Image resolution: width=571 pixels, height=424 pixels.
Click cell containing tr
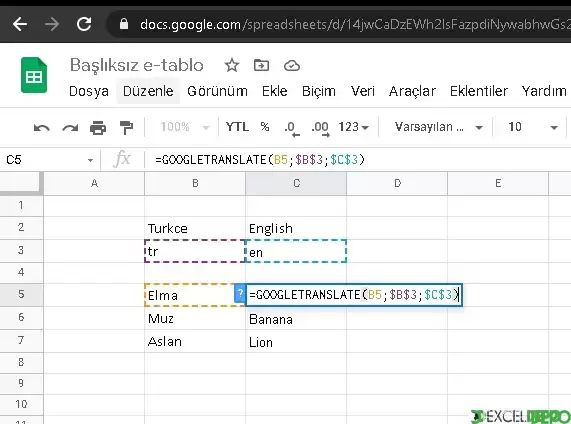[x=195, y=251]
